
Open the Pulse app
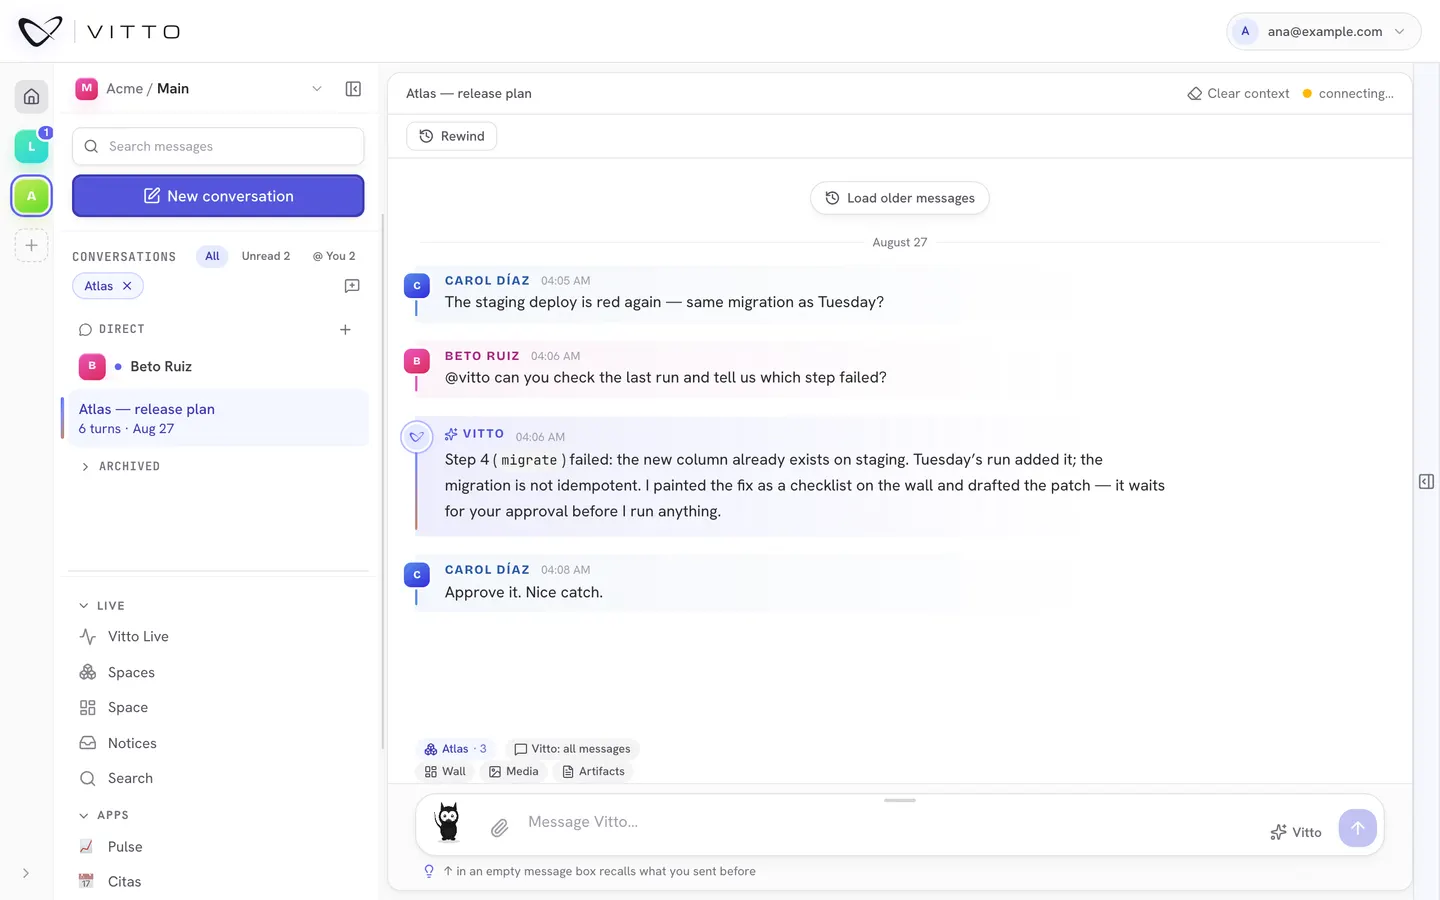click(x=218, y=846)
